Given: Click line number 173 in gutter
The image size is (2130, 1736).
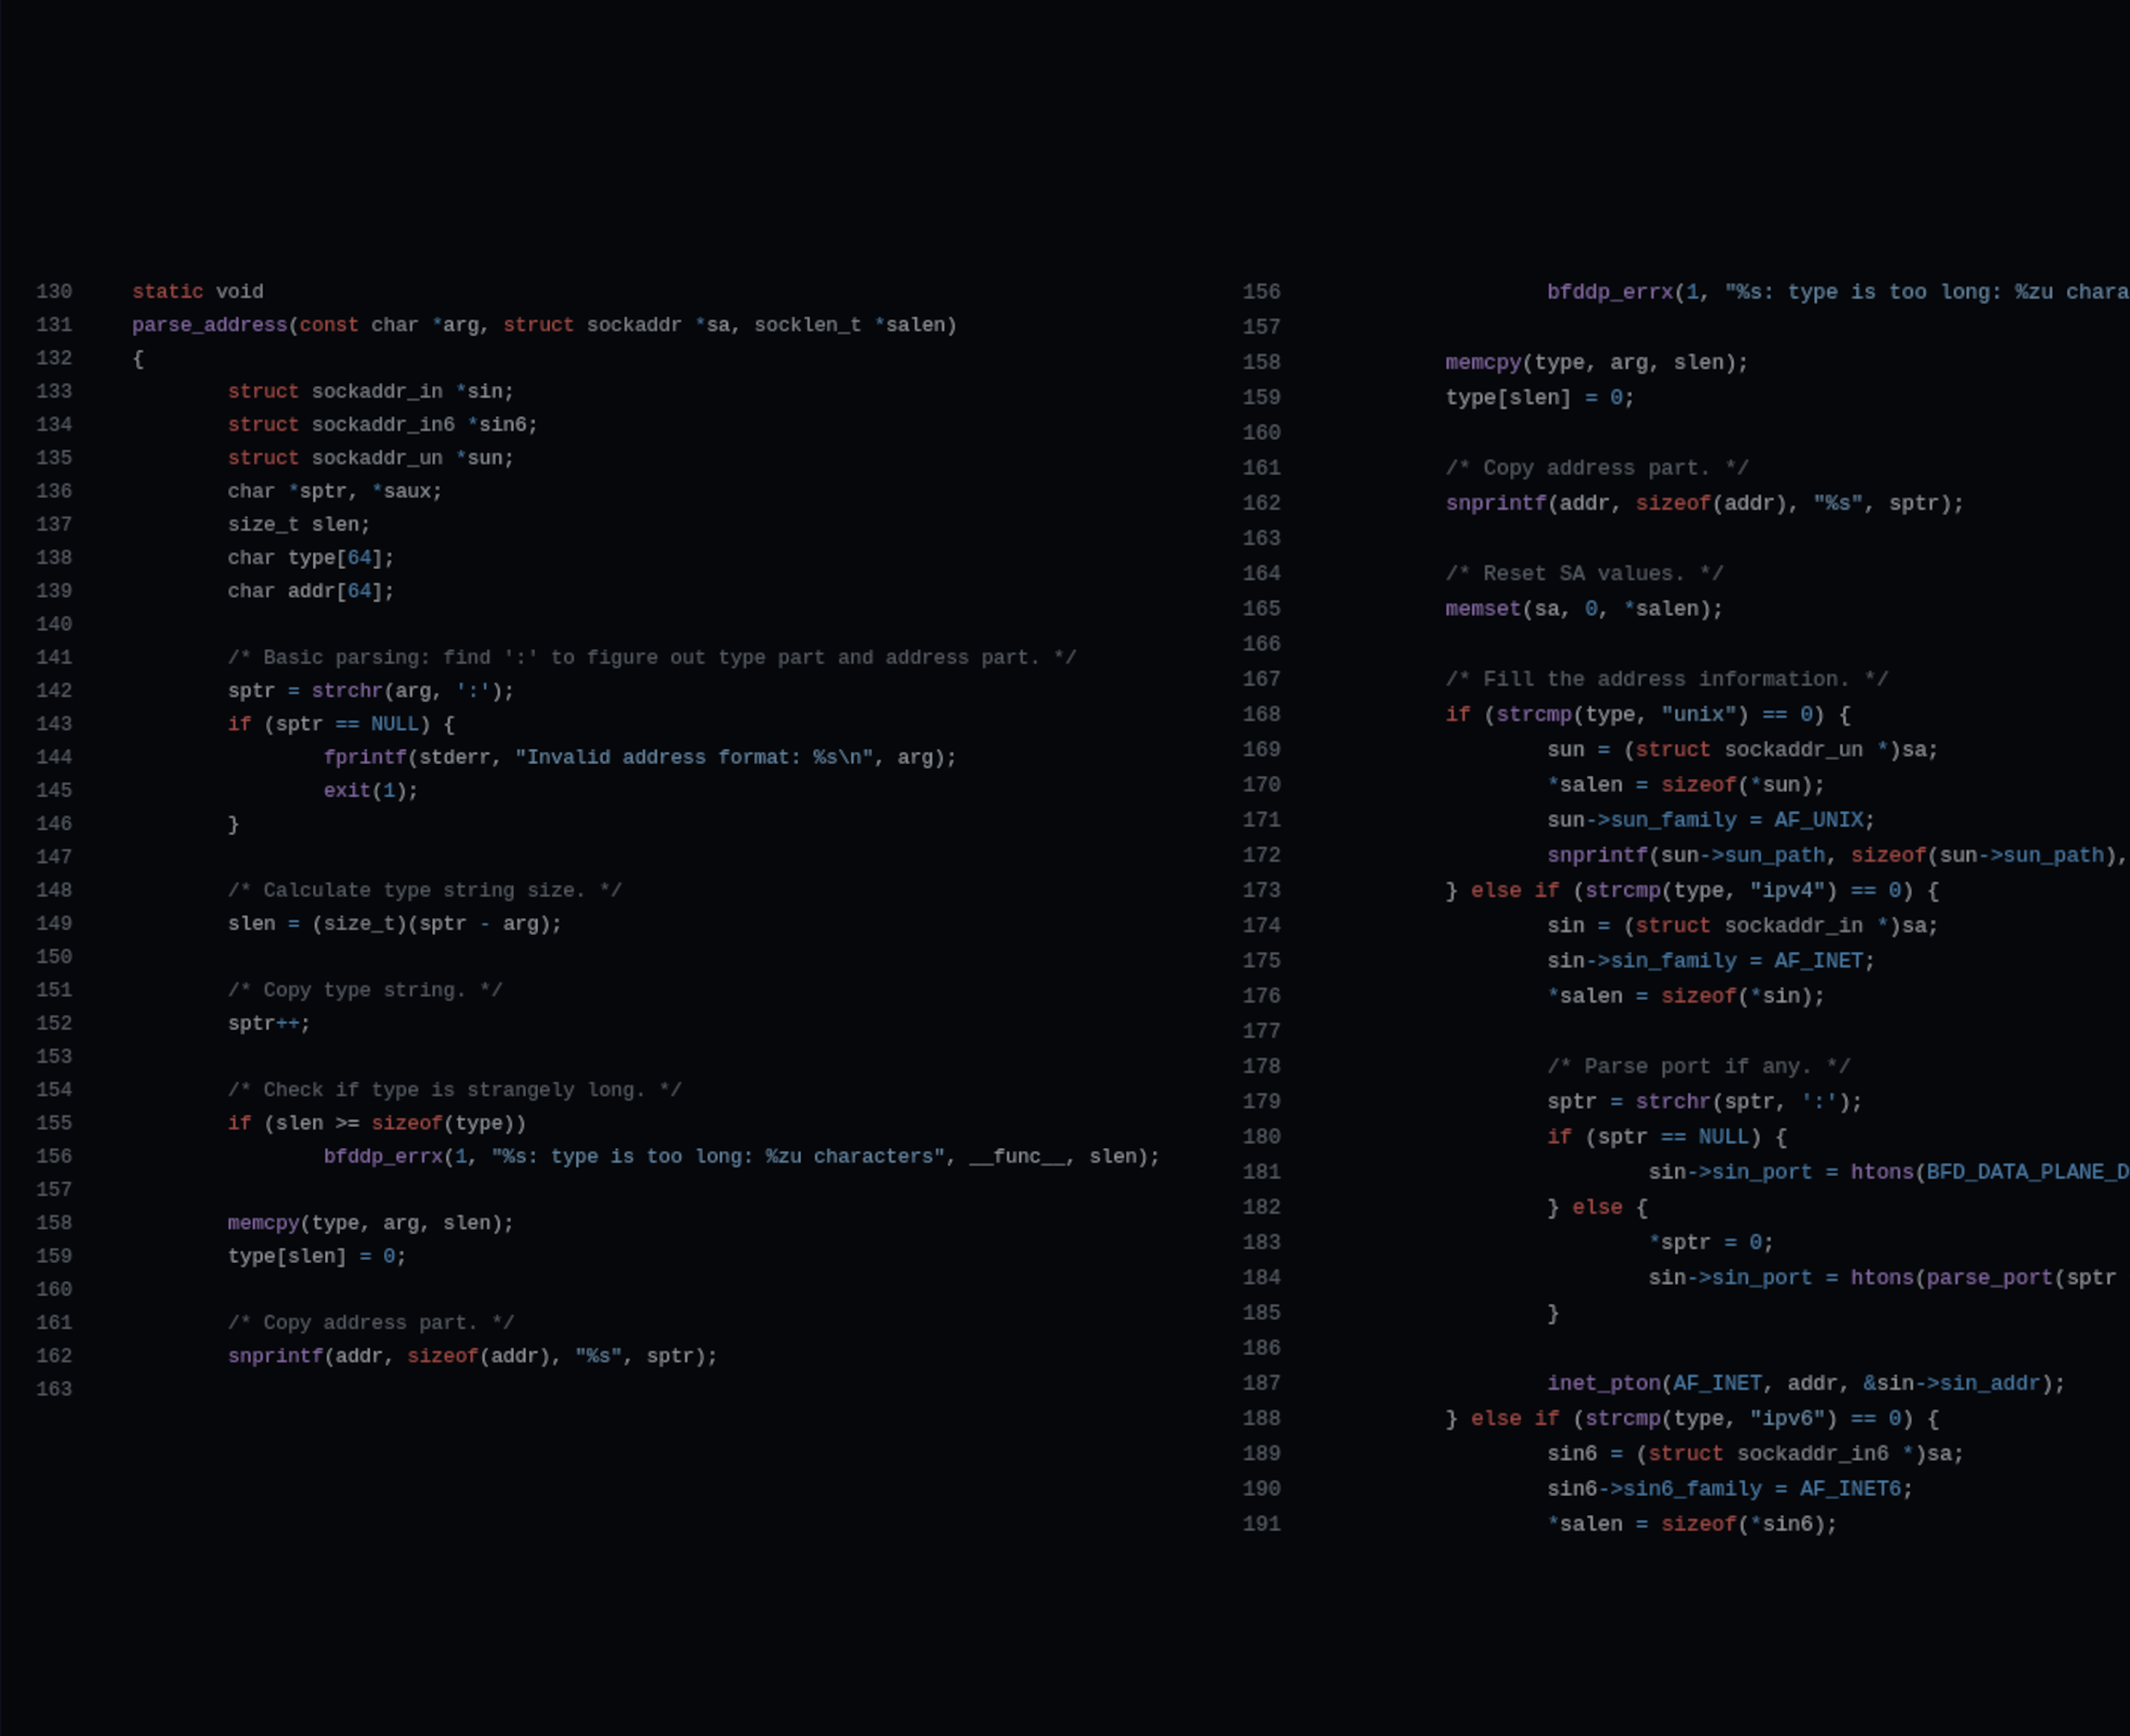Looking at the screenshot, I should pos(1261,891).
